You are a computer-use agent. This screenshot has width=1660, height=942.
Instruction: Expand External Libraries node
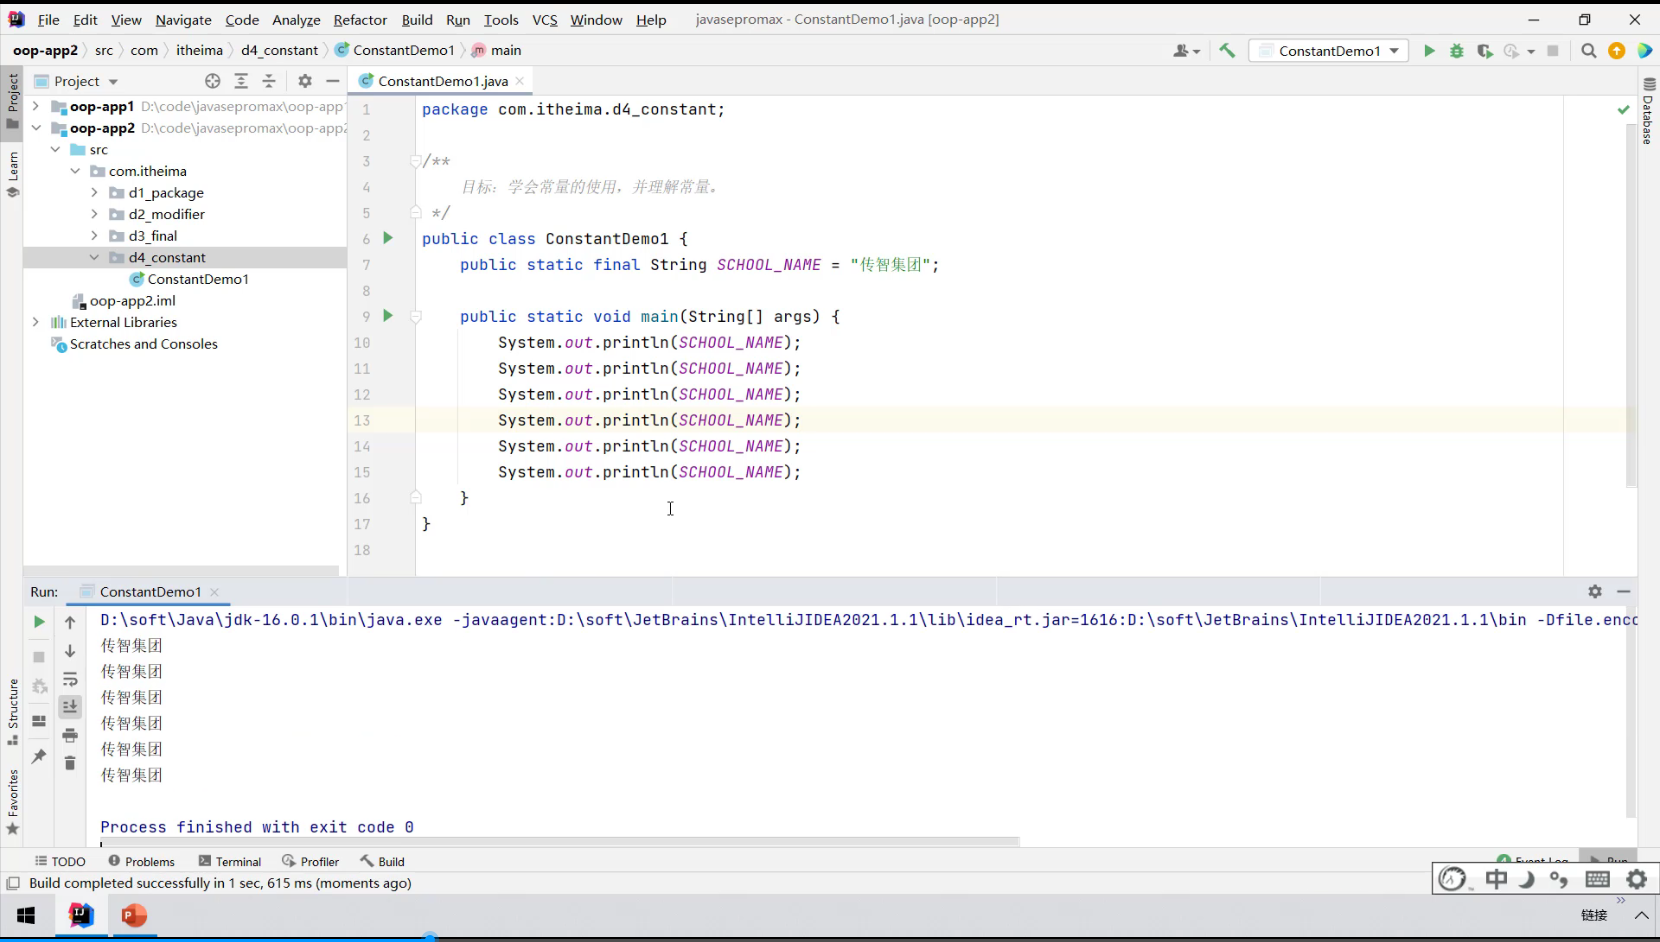coord(36,322)
